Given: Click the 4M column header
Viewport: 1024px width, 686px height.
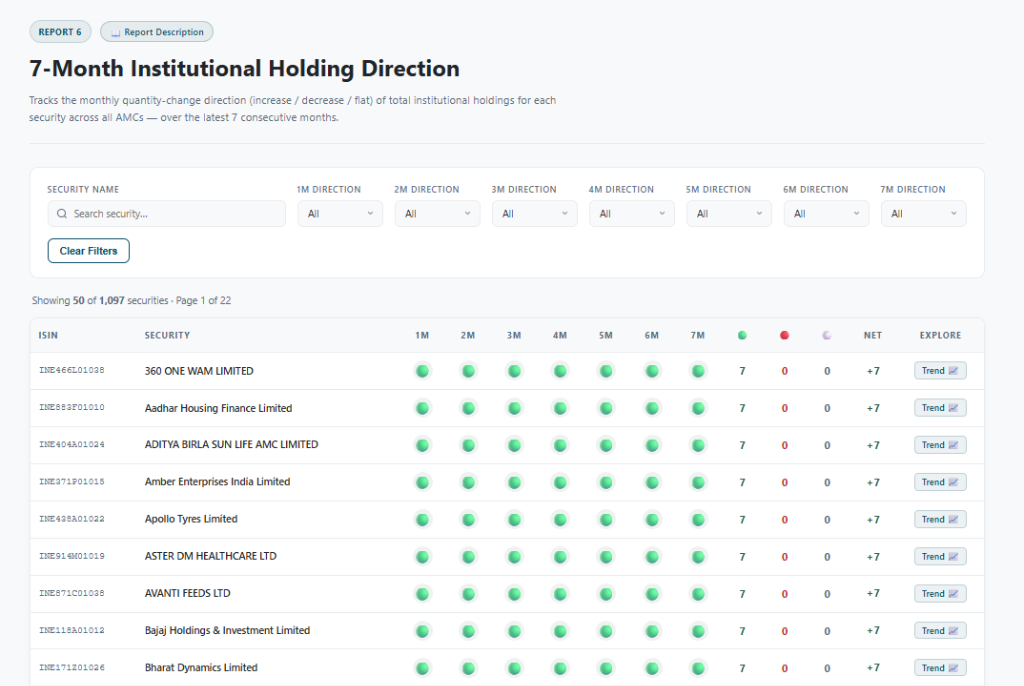Looking at the screenshot, I should point(560,335).
